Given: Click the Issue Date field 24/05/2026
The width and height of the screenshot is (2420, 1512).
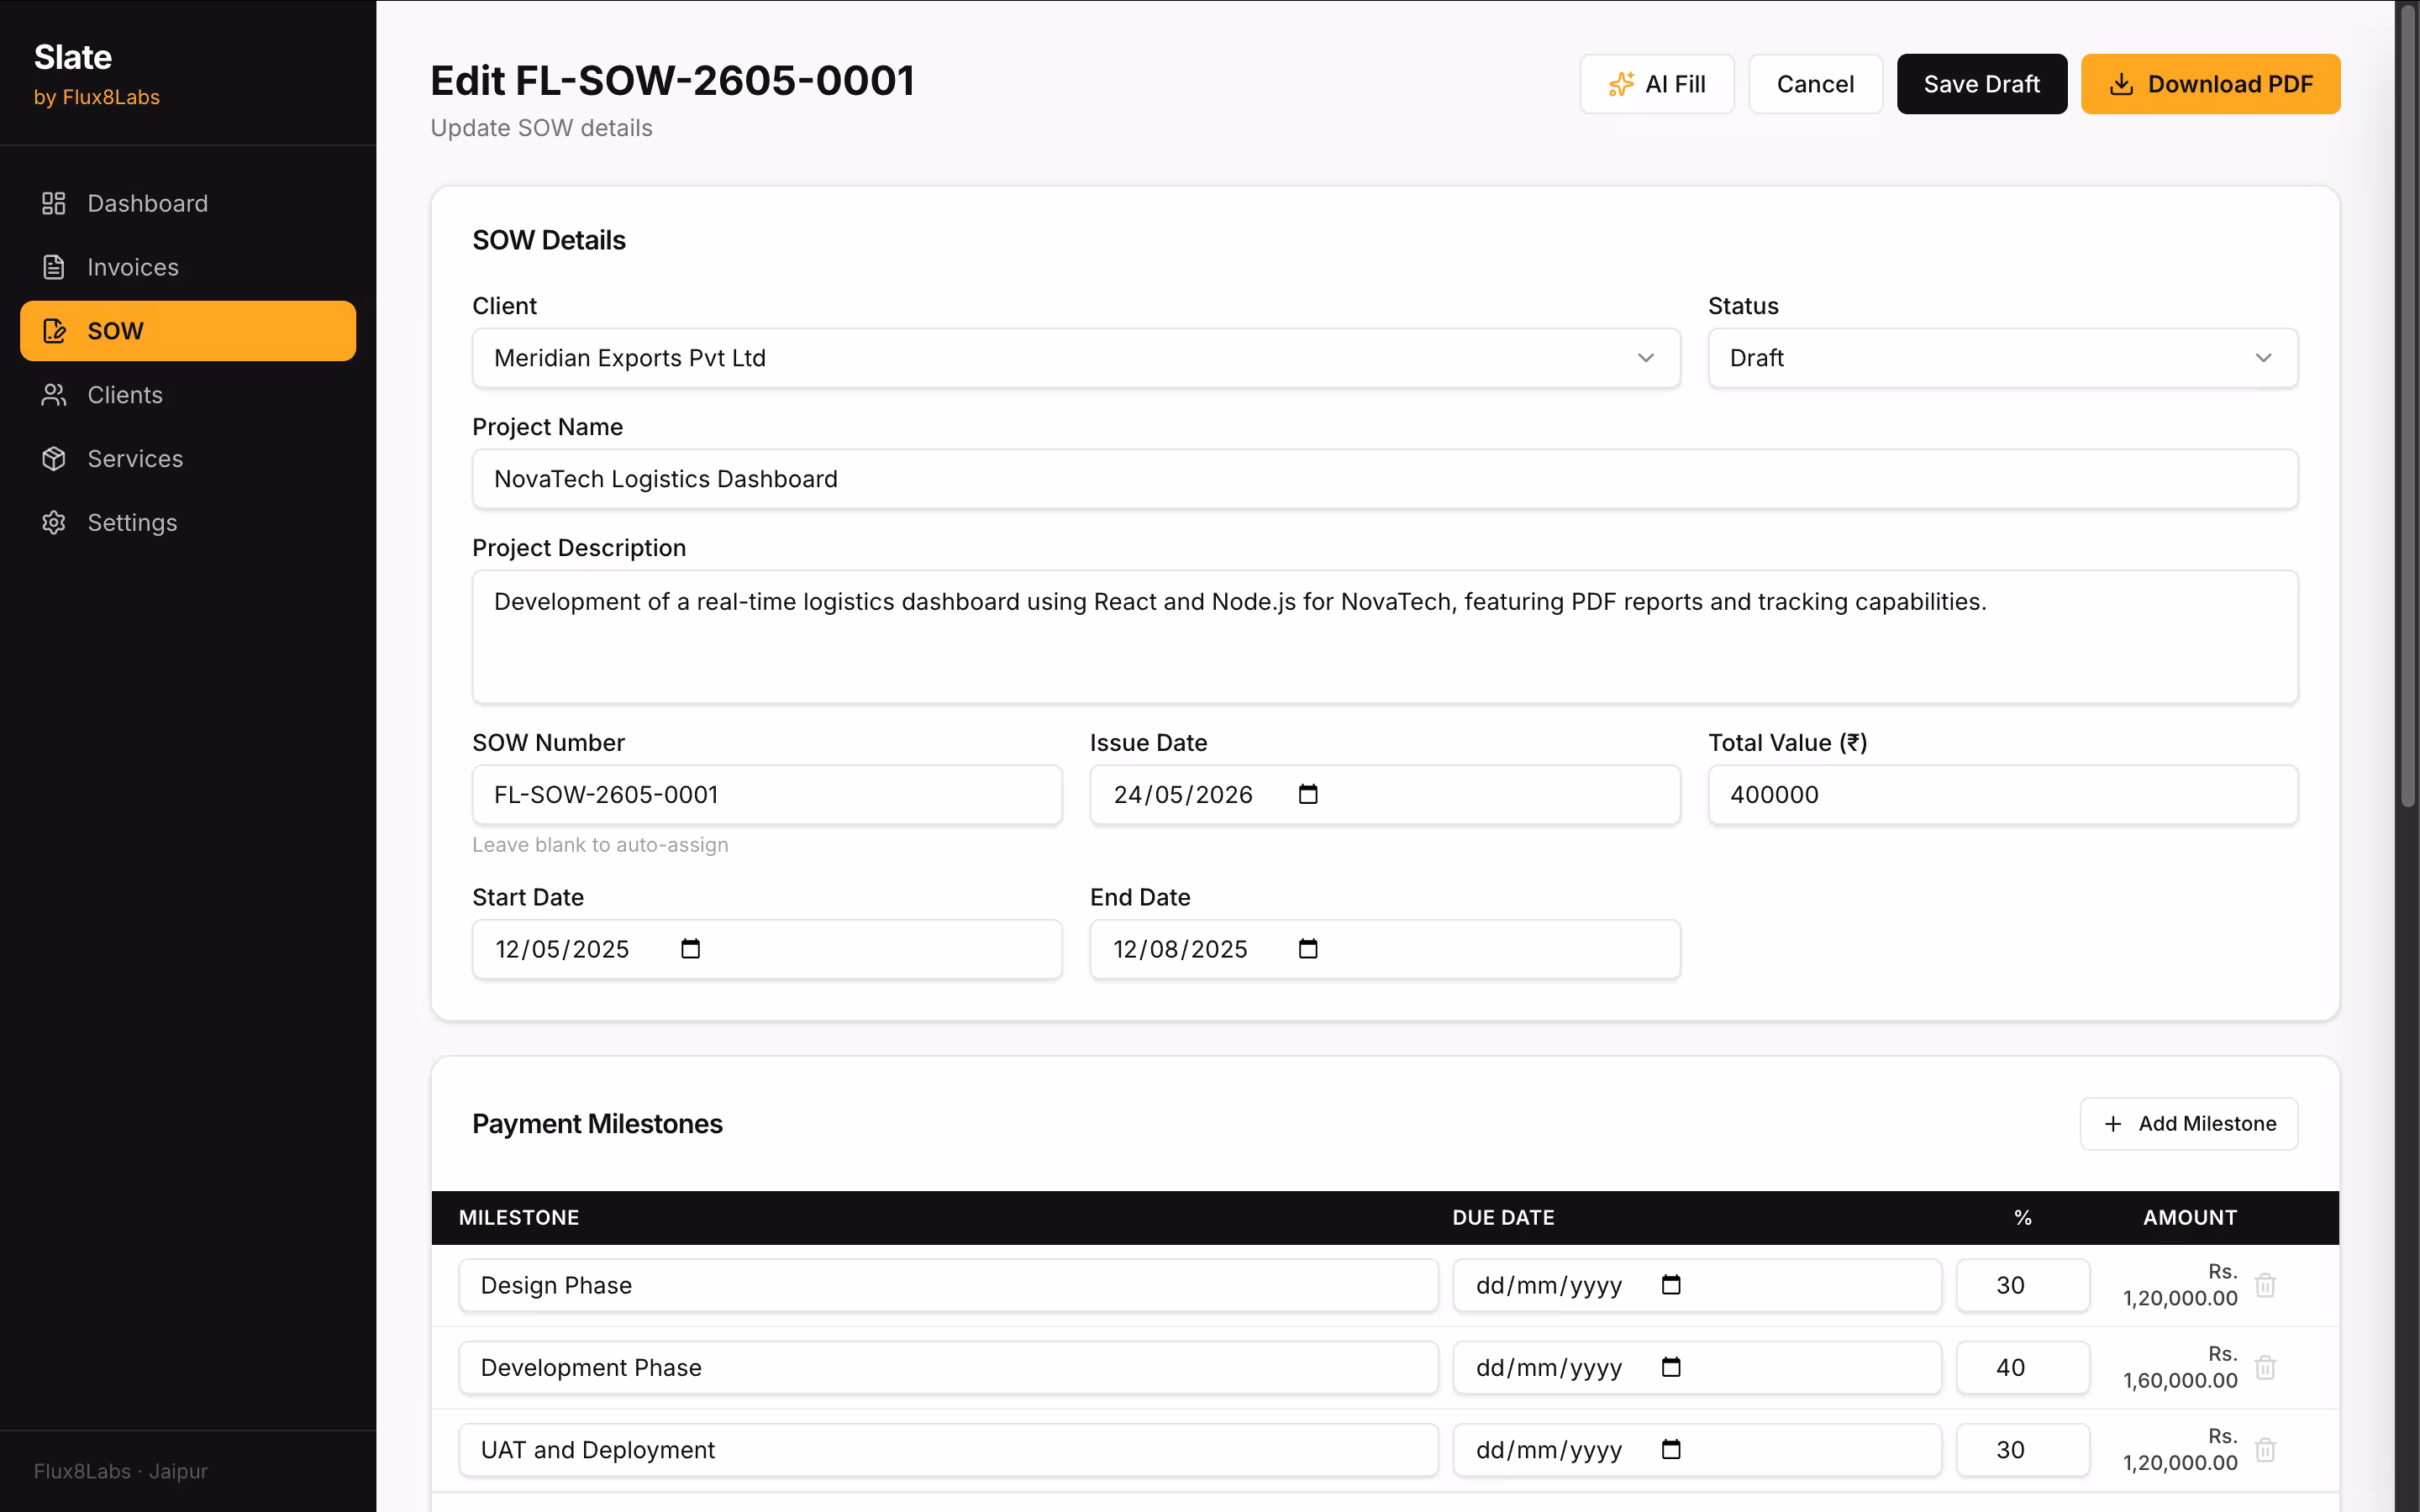Looking at the screenshot, I should (x=1385, y=795).
